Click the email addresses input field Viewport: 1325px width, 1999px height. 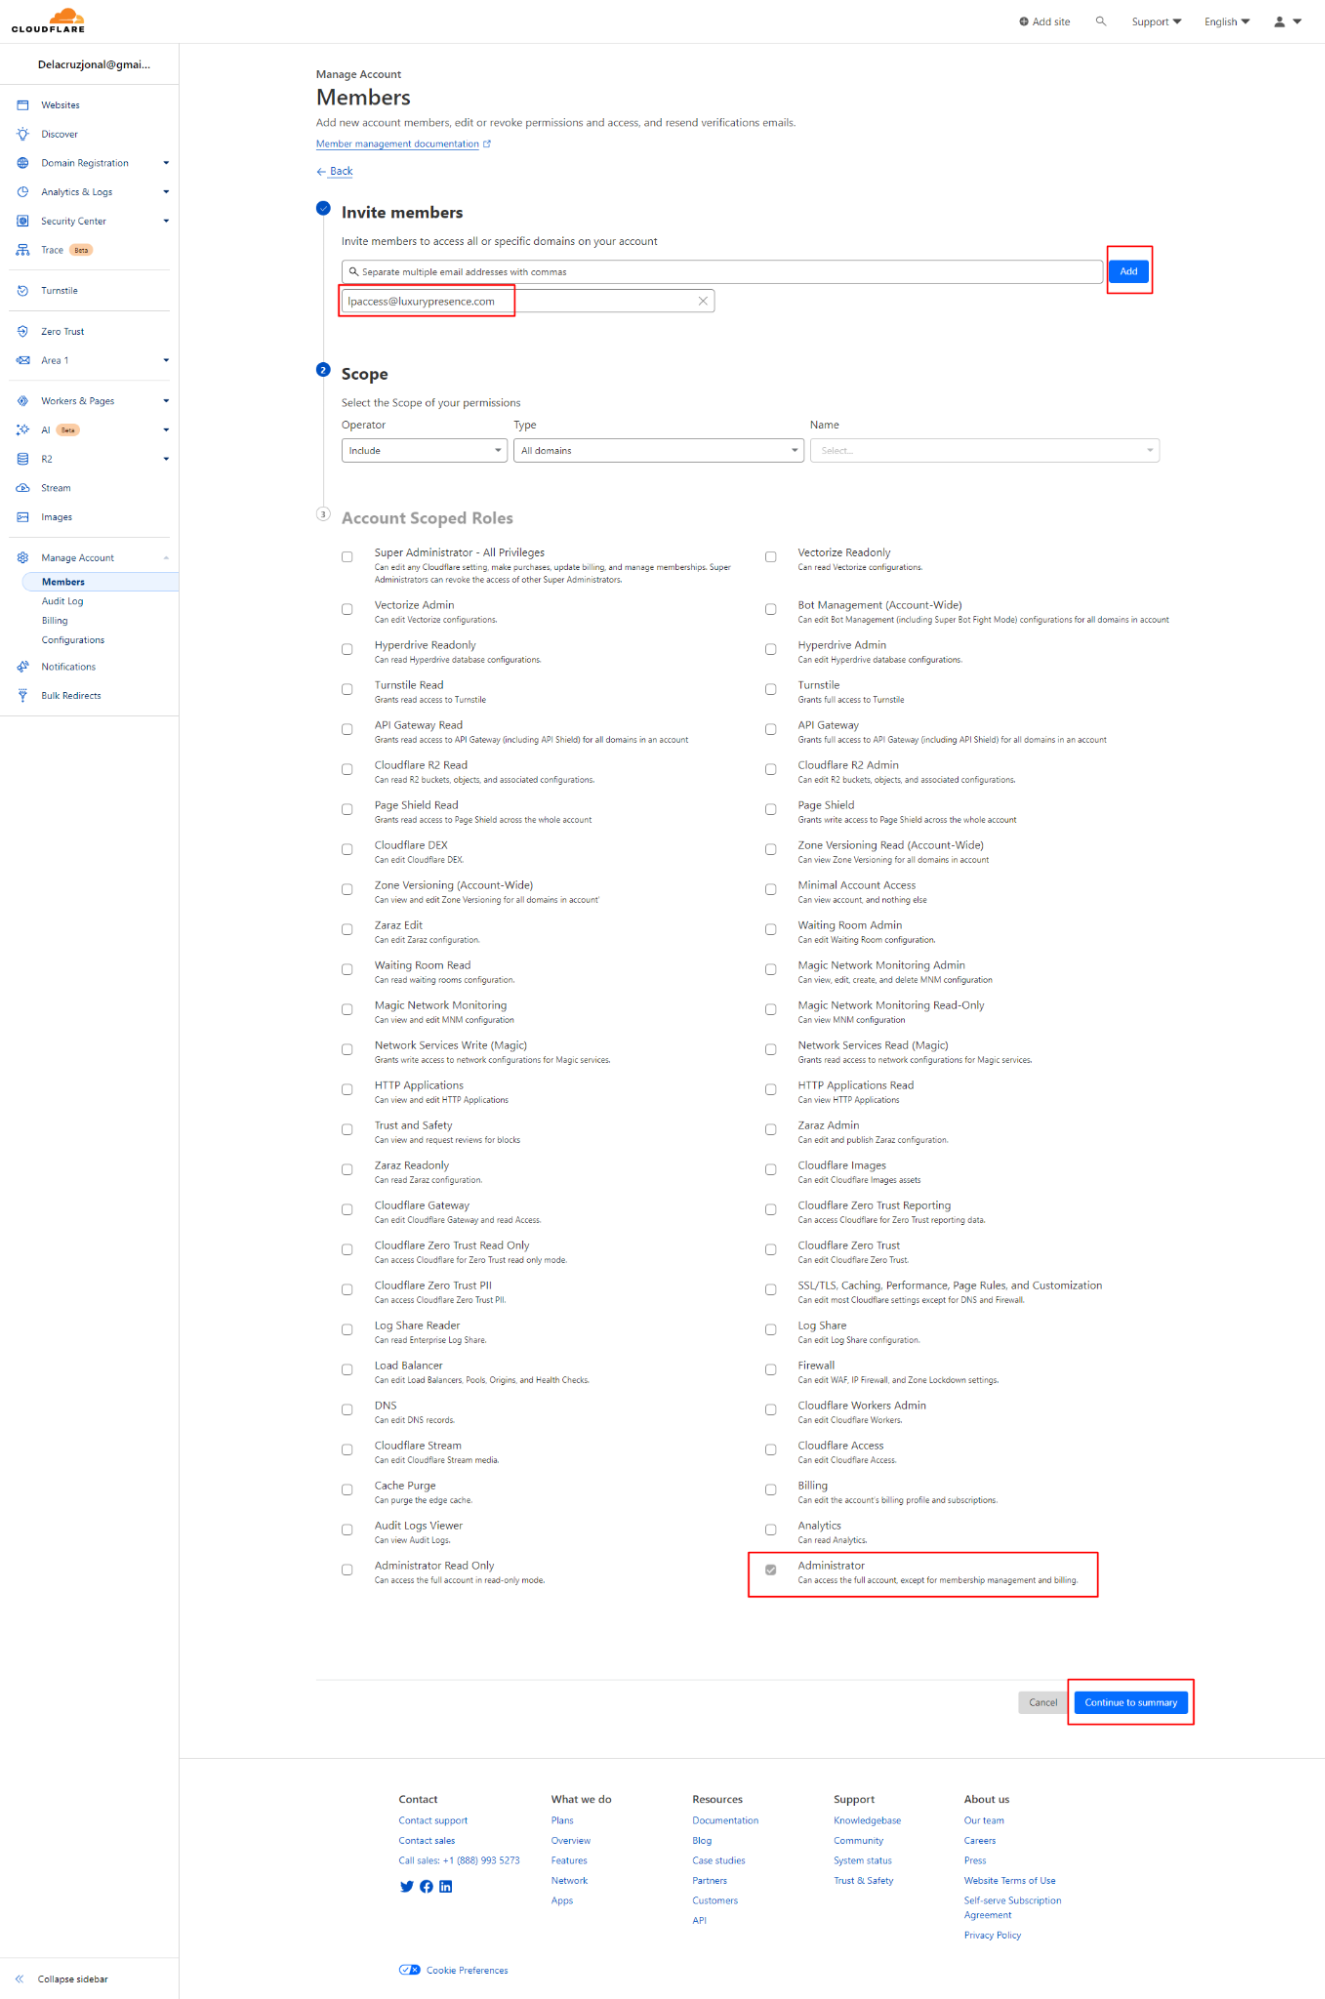[x=722, y=272]
